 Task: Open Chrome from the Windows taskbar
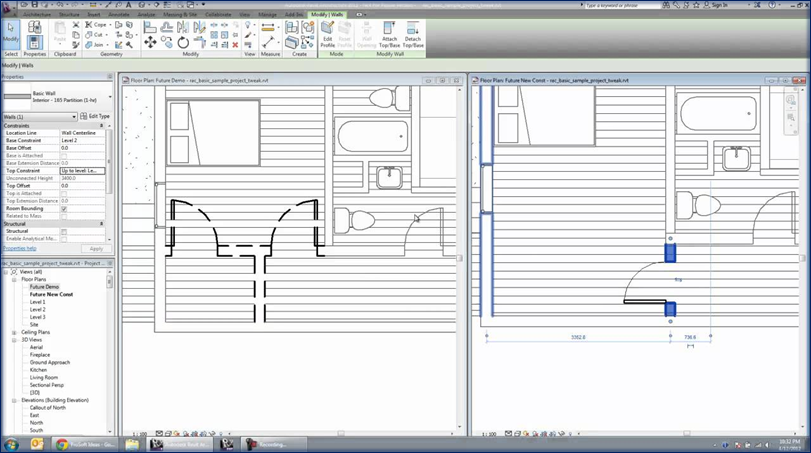pyautogui.click(x=62, y=444)
